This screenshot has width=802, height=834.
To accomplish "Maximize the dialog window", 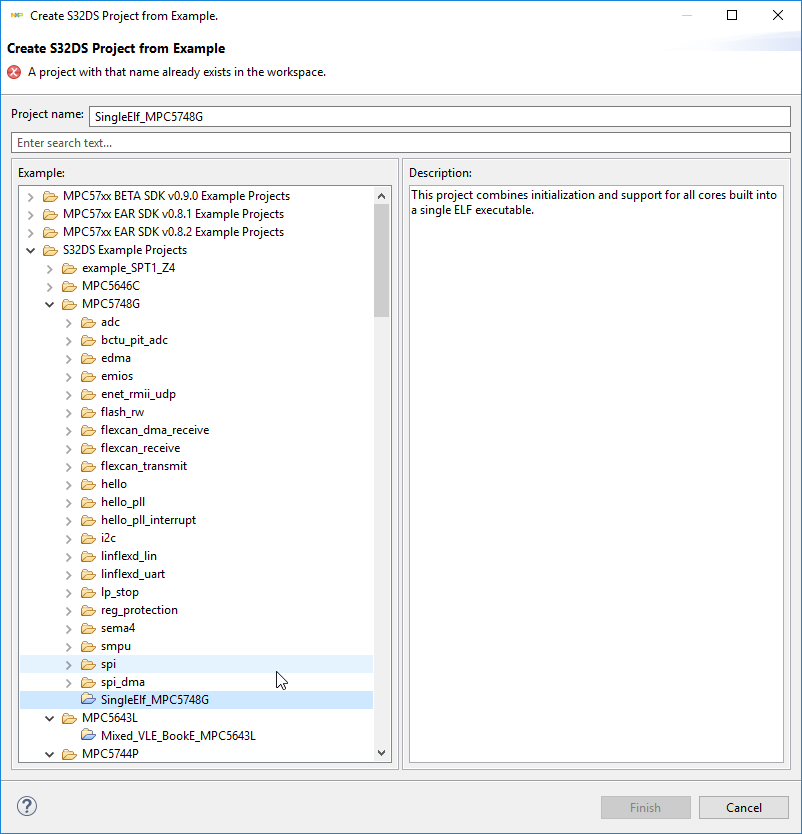I will pyautogui.click(x=732, y=15).
